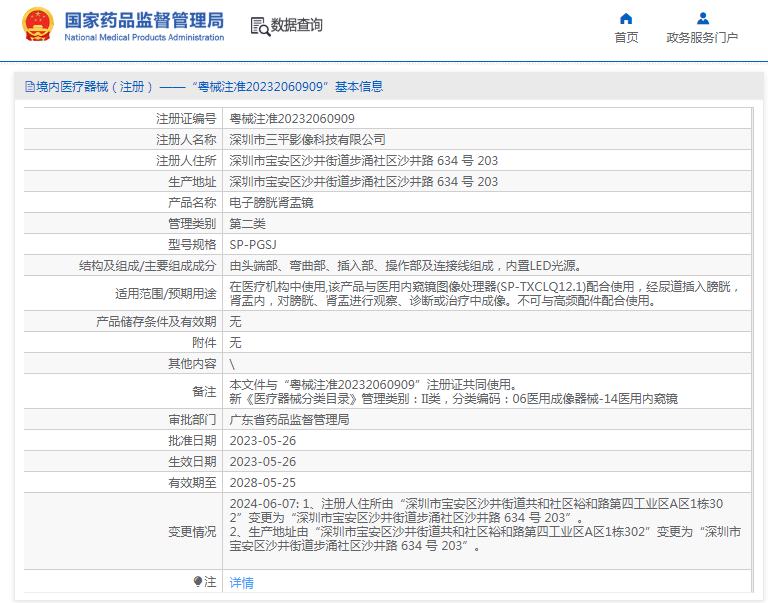
Task: Click 国家药品监督管理局 site title
Action: 144,21
